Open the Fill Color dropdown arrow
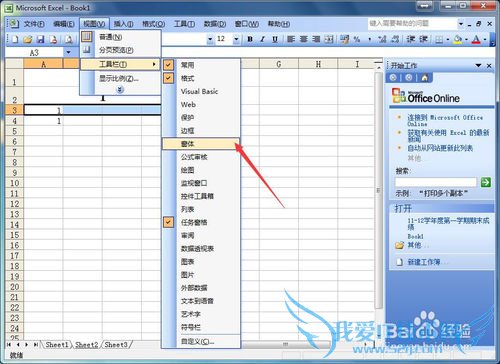 [x=466, y=40]
